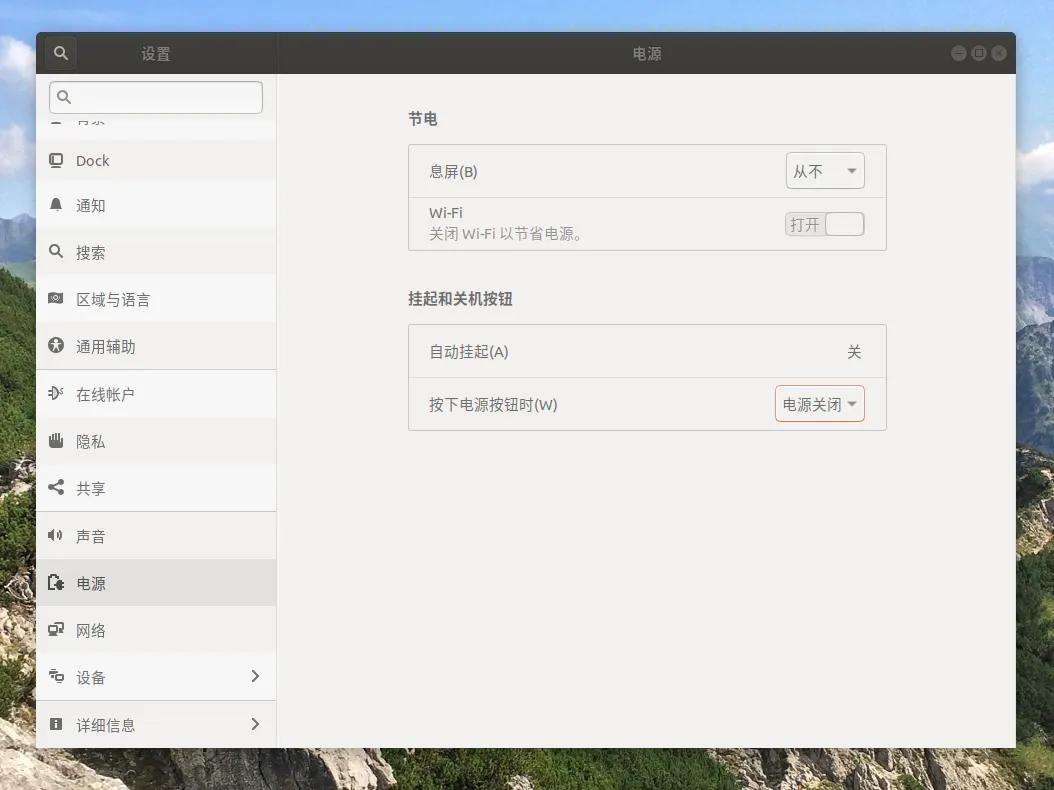Click the 自动挂起 automatic suspend row

(647, 352)
